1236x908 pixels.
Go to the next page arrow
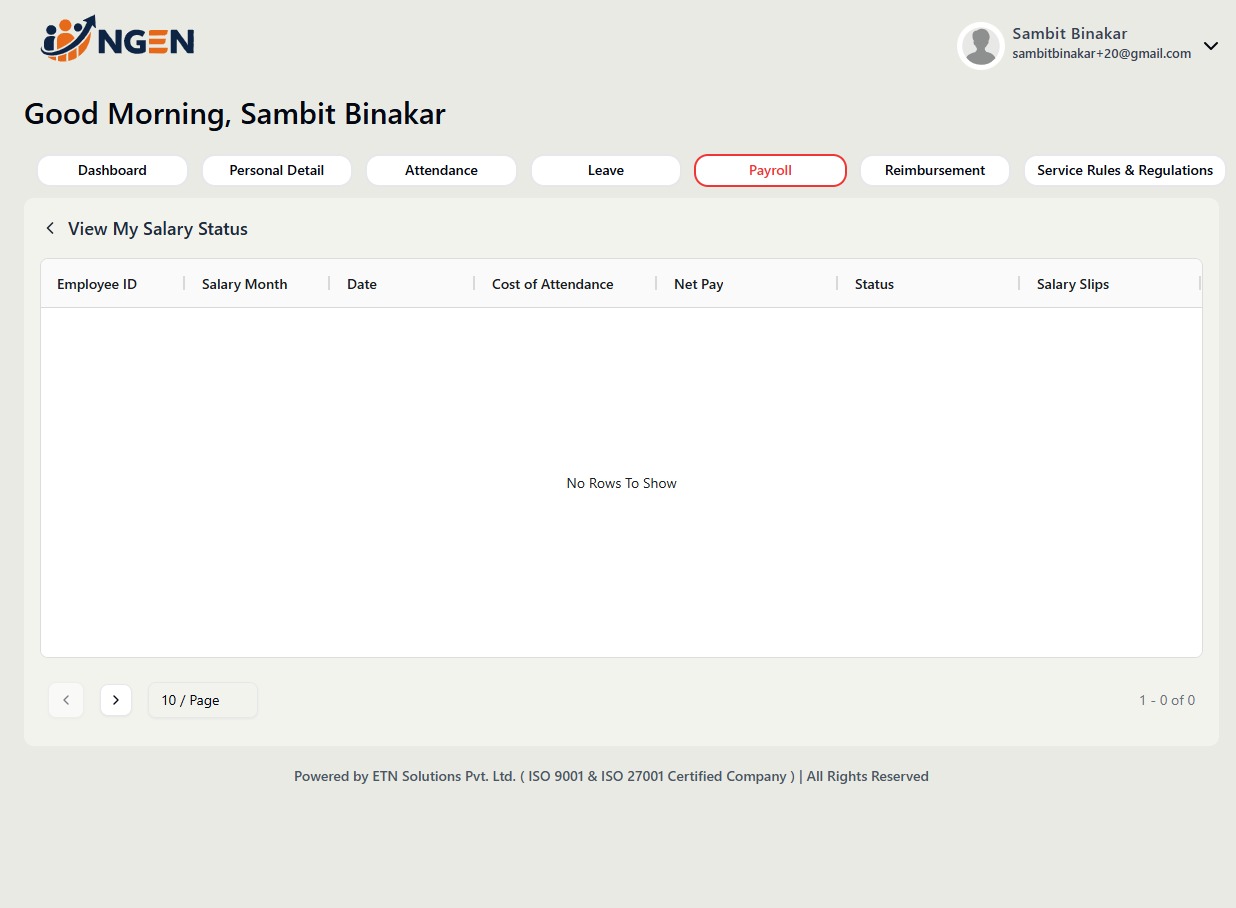(116, 700)
